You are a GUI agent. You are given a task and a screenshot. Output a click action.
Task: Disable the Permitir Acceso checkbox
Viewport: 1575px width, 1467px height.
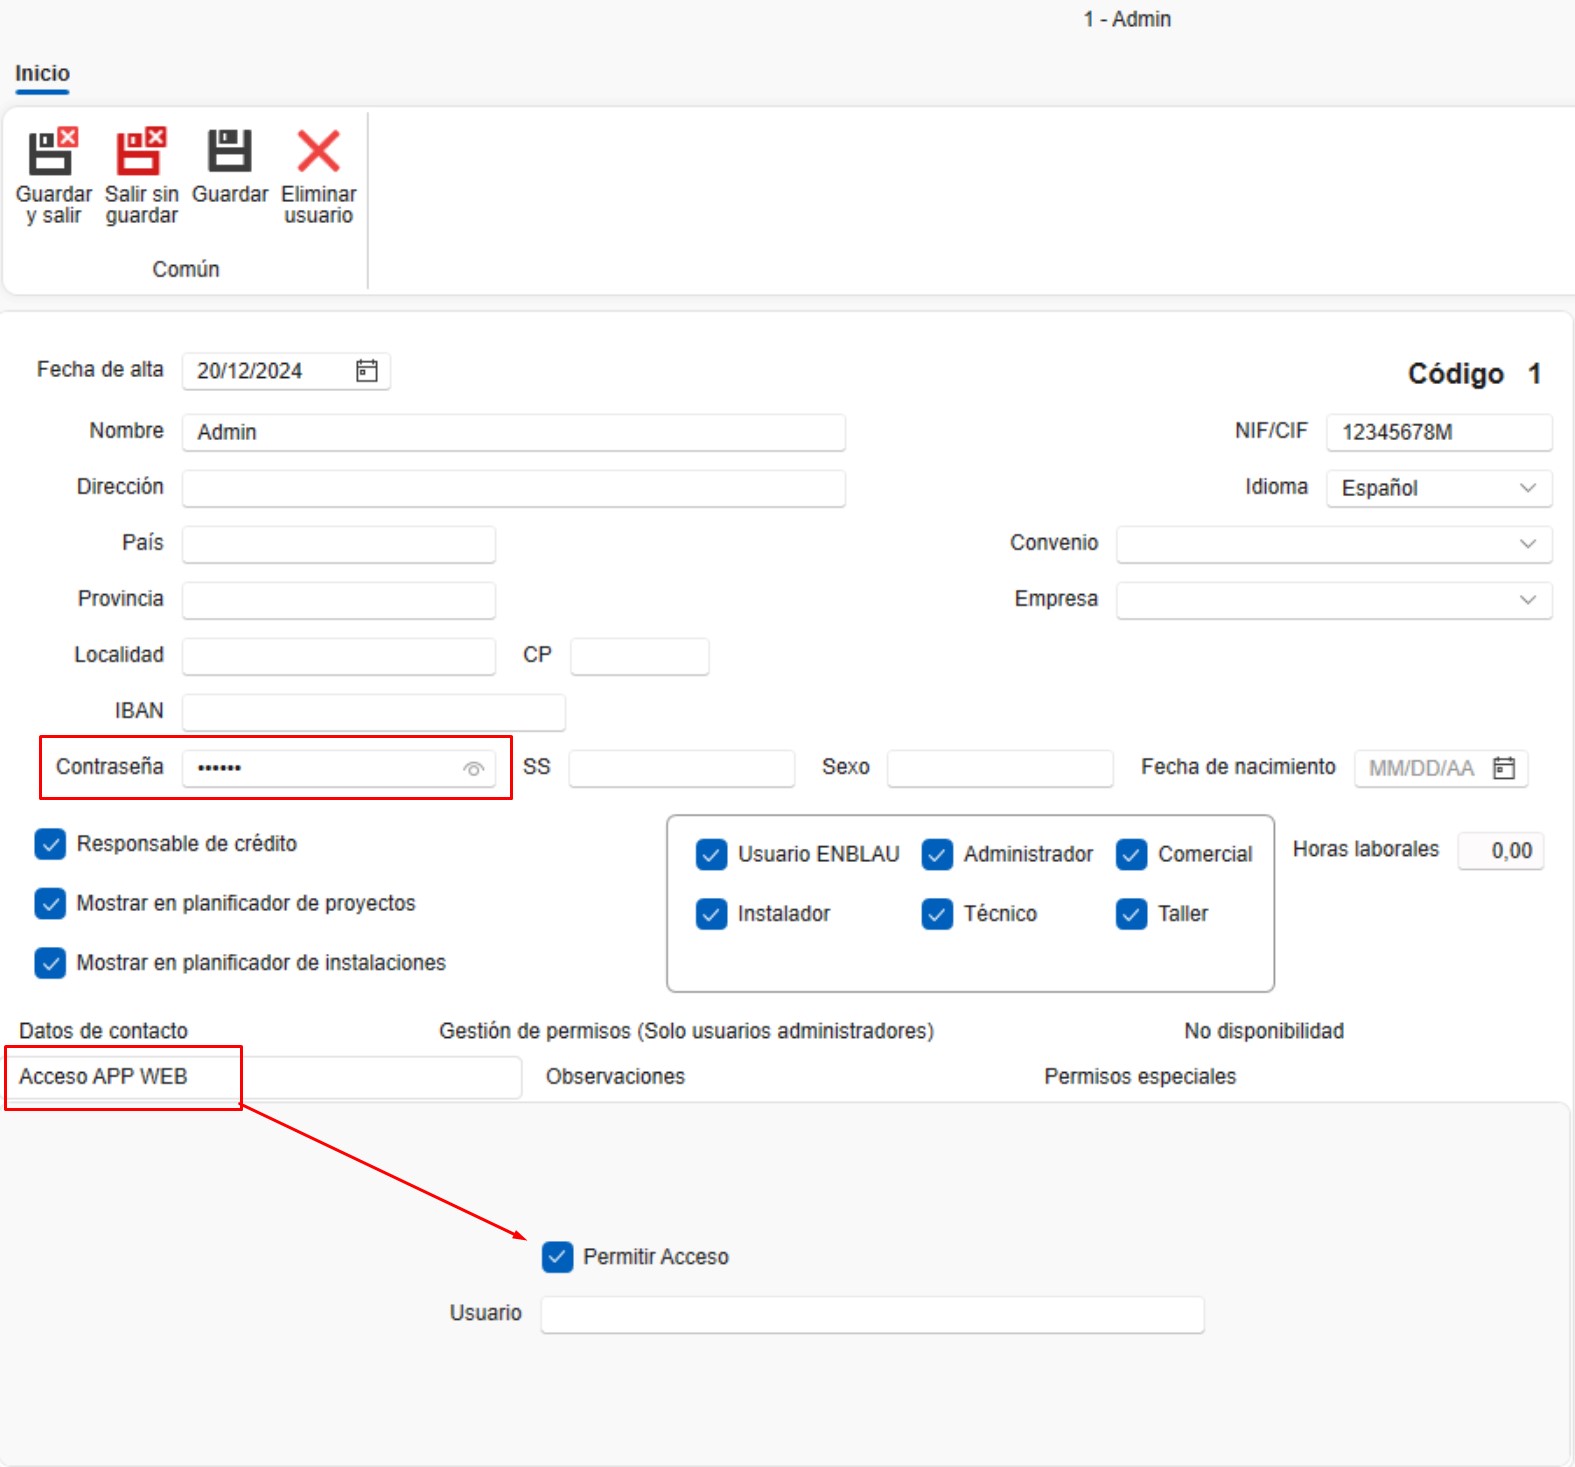557,1257
